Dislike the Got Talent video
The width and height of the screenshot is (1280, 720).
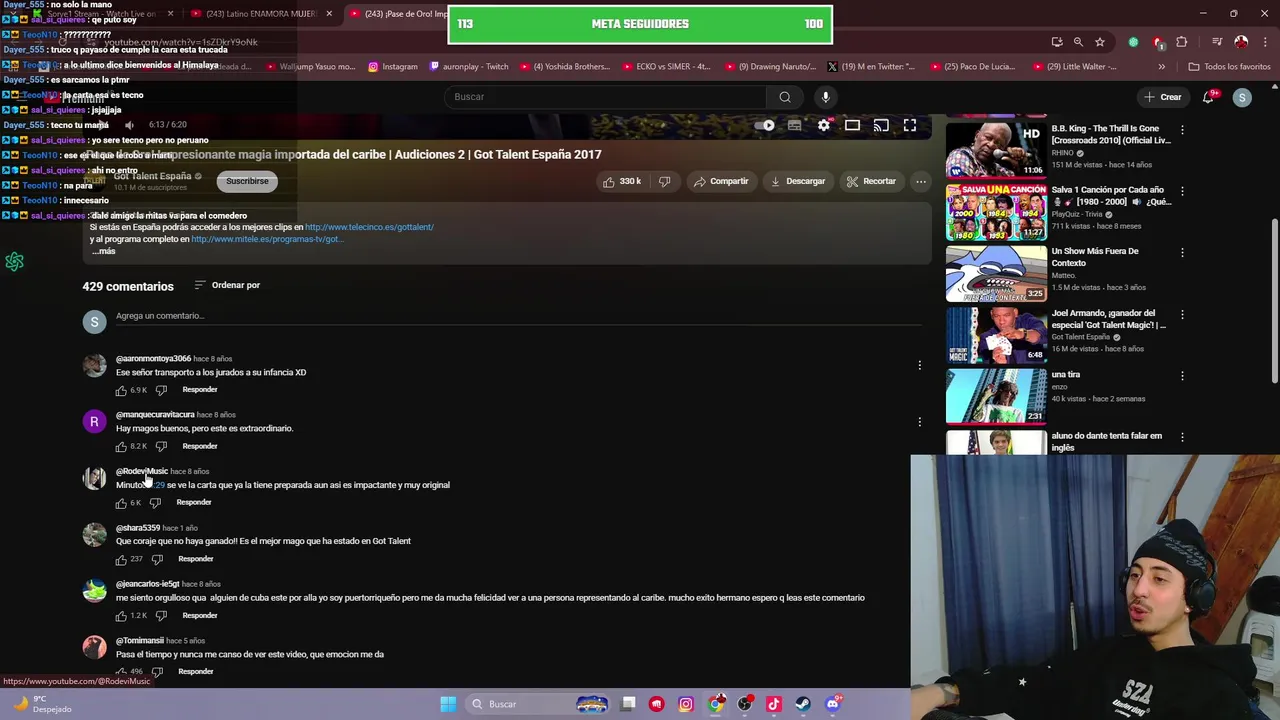pyautogui.click(x=664, y=181)
